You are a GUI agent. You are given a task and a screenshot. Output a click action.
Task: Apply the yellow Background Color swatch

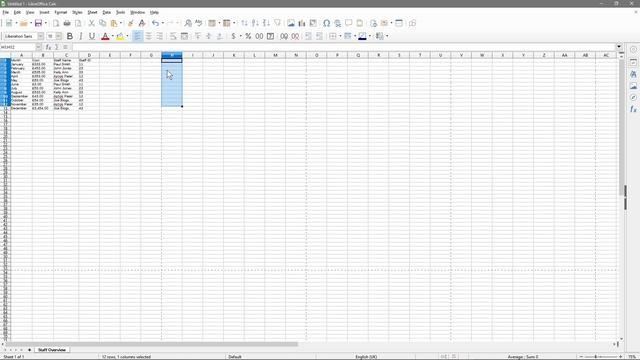120,36
